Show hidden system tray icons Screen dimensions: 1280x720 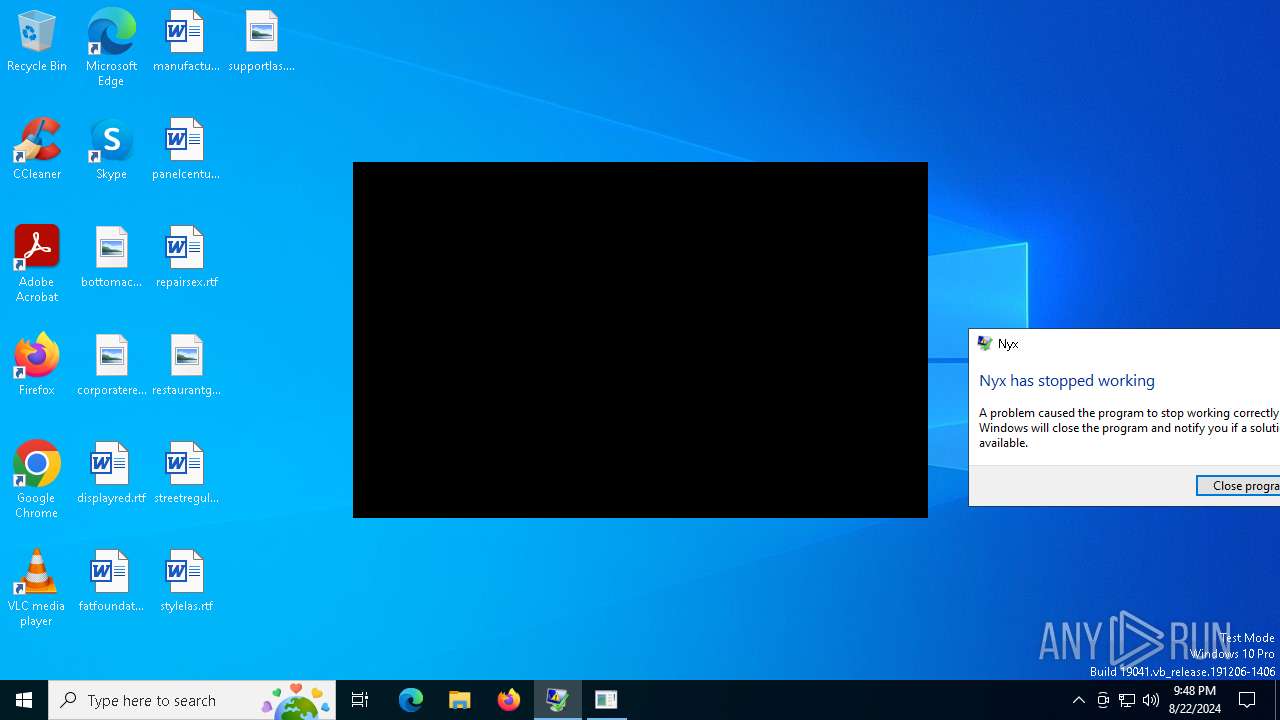pos(1078,700)
